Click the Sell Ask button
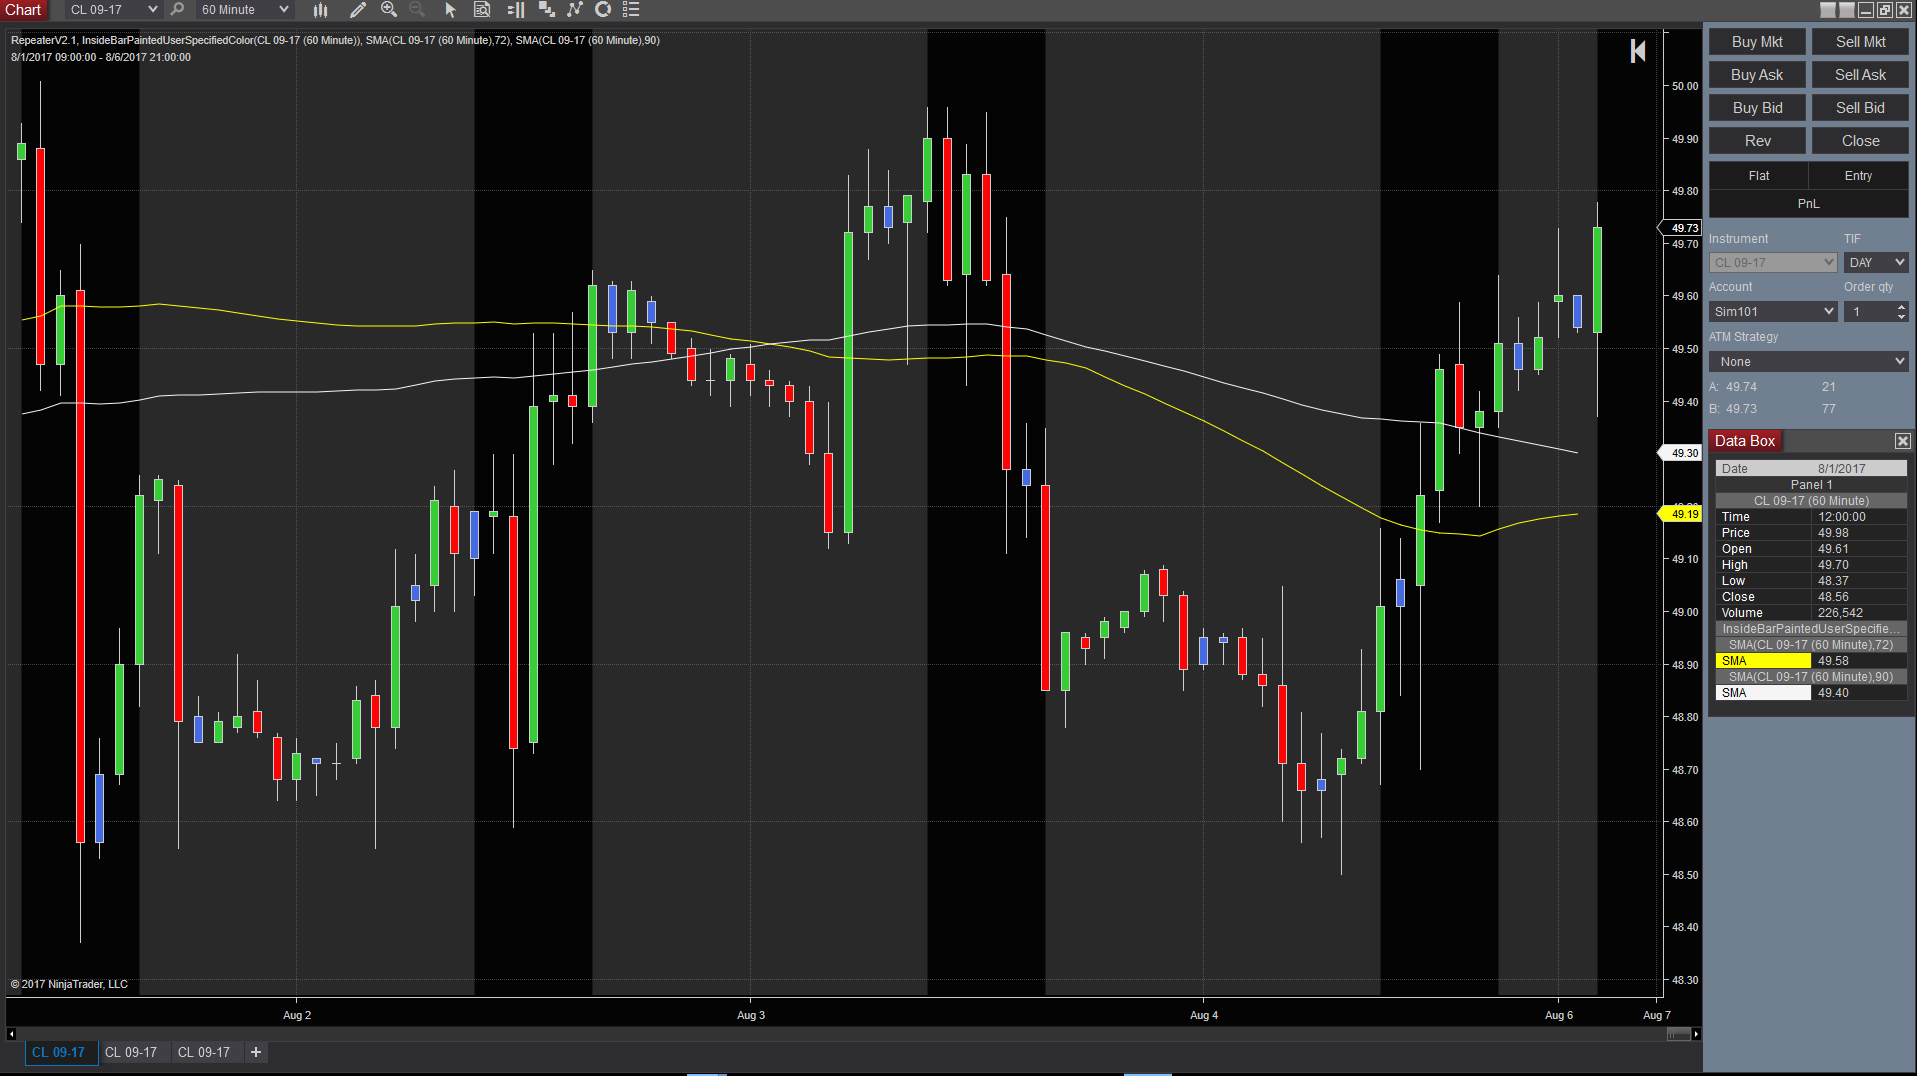The height and width of the screenshot is (1076, 1917). pyautogui.click(x=1860, y=75)
